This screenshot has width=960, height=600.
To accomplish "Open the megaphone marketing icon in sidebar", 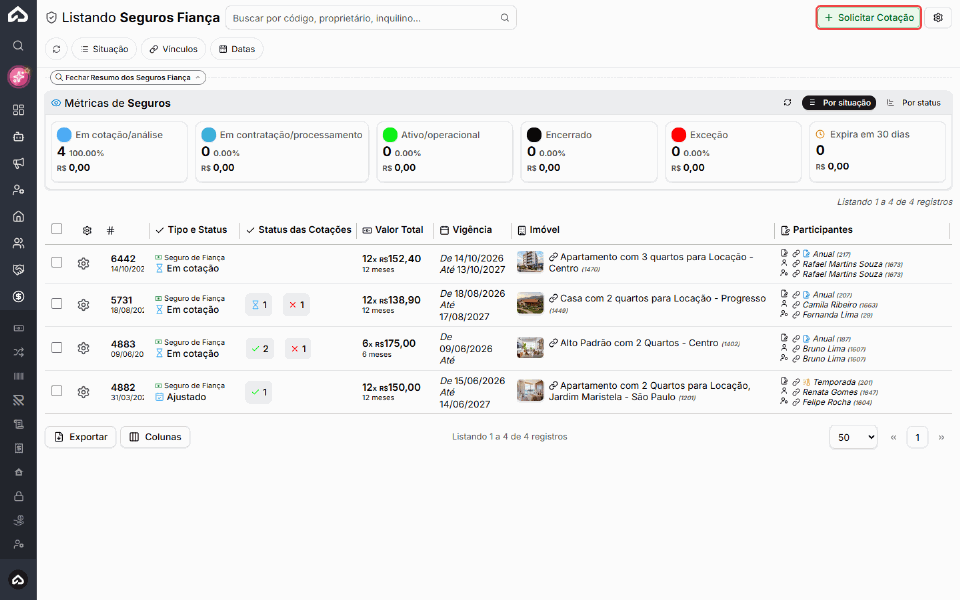I will [x=18, y=163].
